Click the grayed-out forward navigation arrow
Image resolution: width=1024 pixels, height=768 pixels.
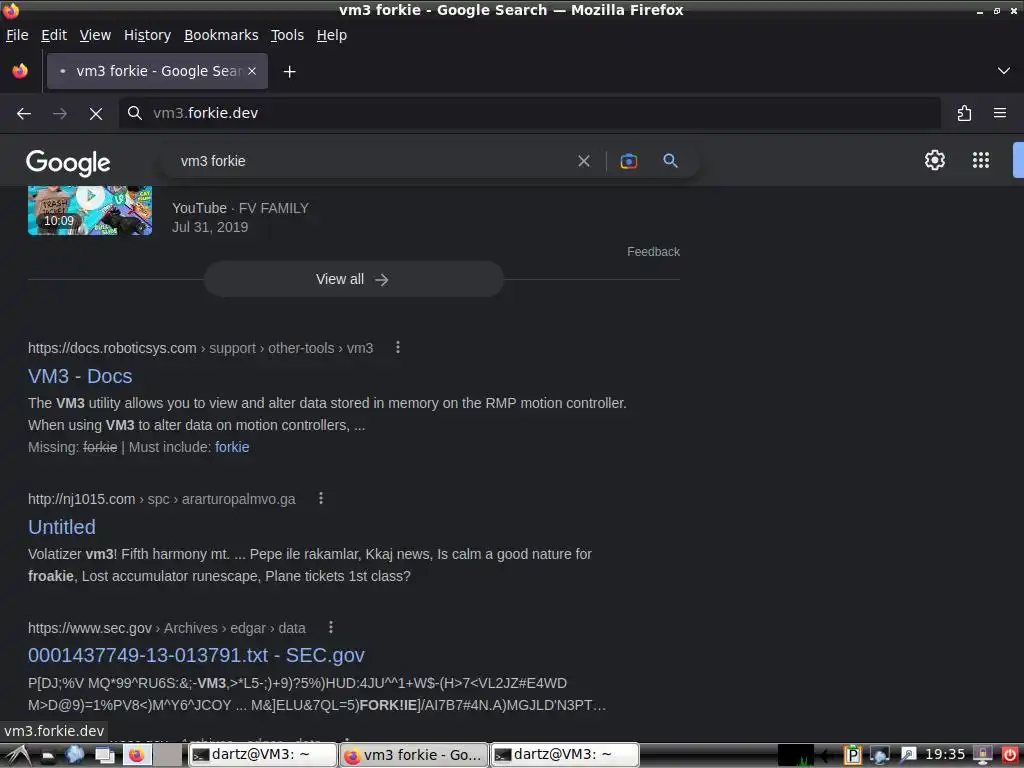click(x=60, y=114)
